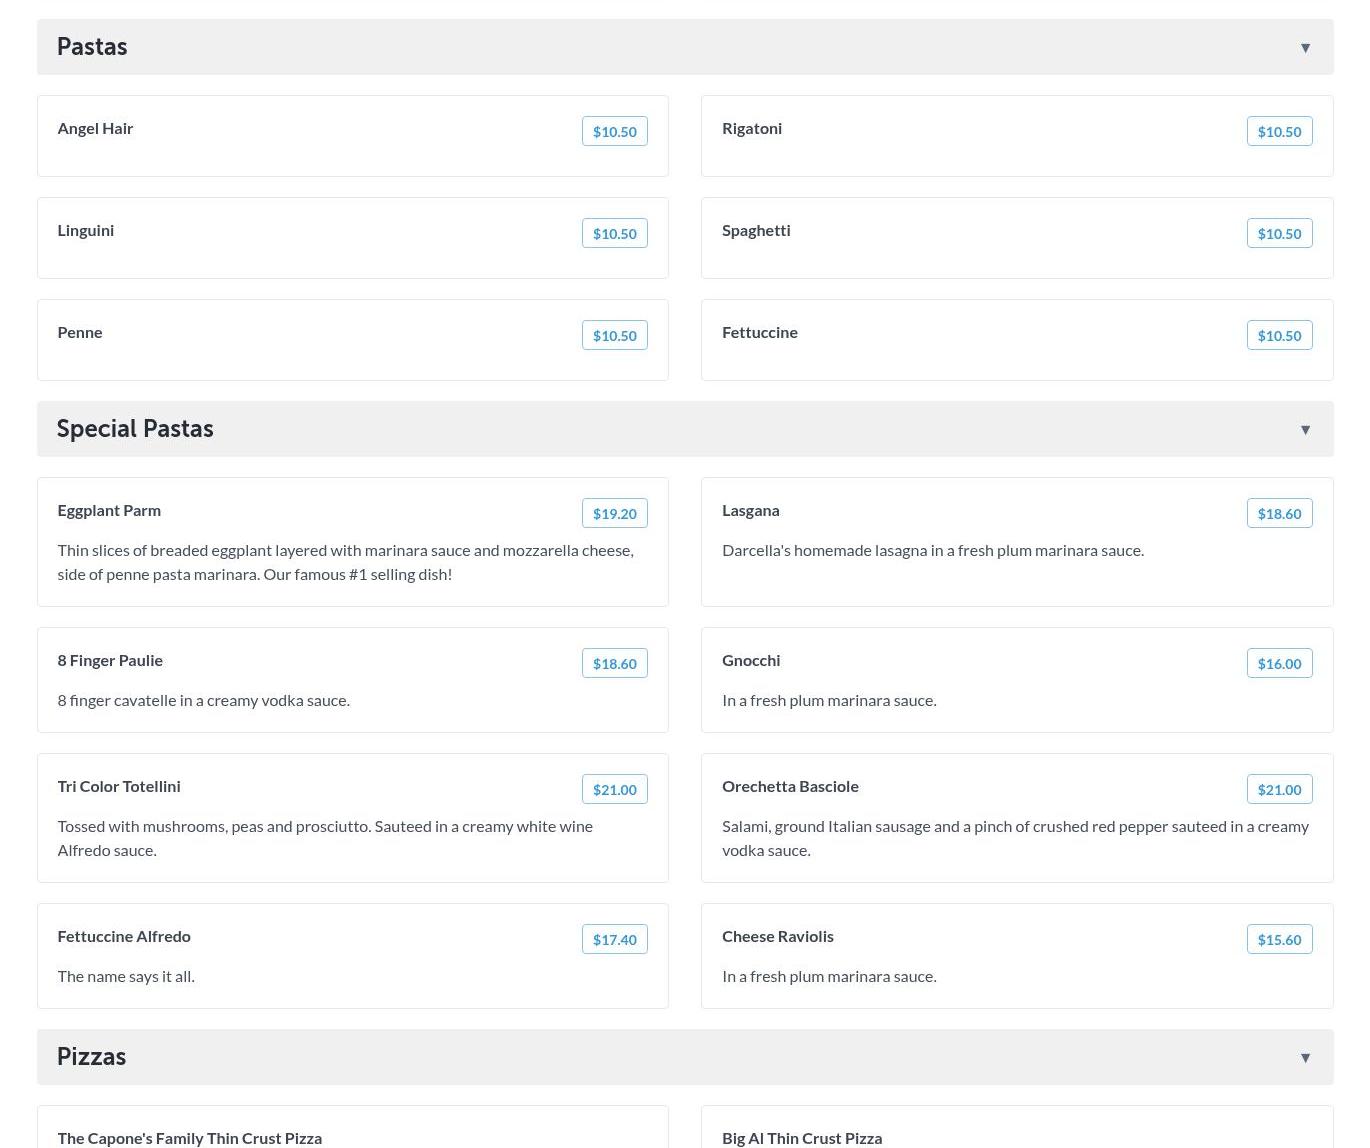
Task: Click the Rigatoni $10.50 price button
Action: coord(1279,132)
